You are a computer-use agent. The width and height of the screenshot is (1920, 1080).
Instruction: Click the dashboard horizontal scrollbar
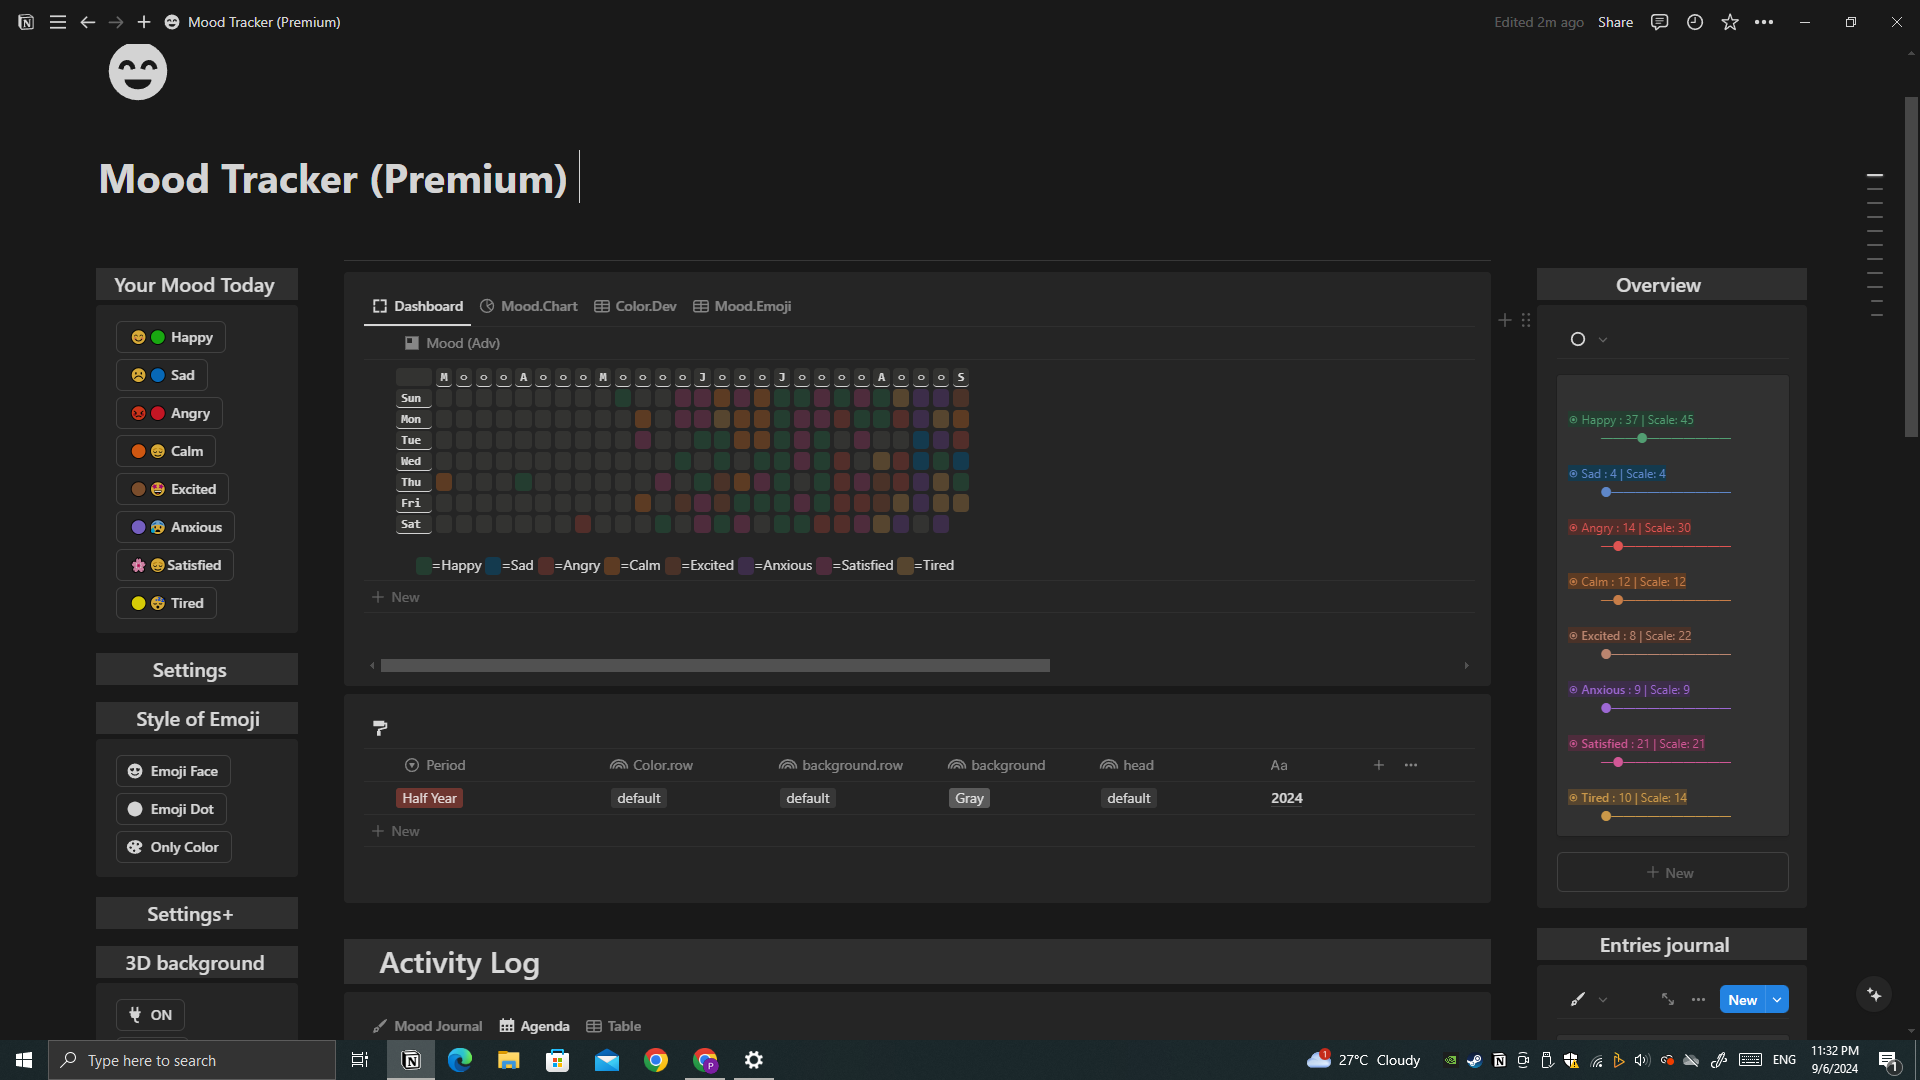[715, 665]
